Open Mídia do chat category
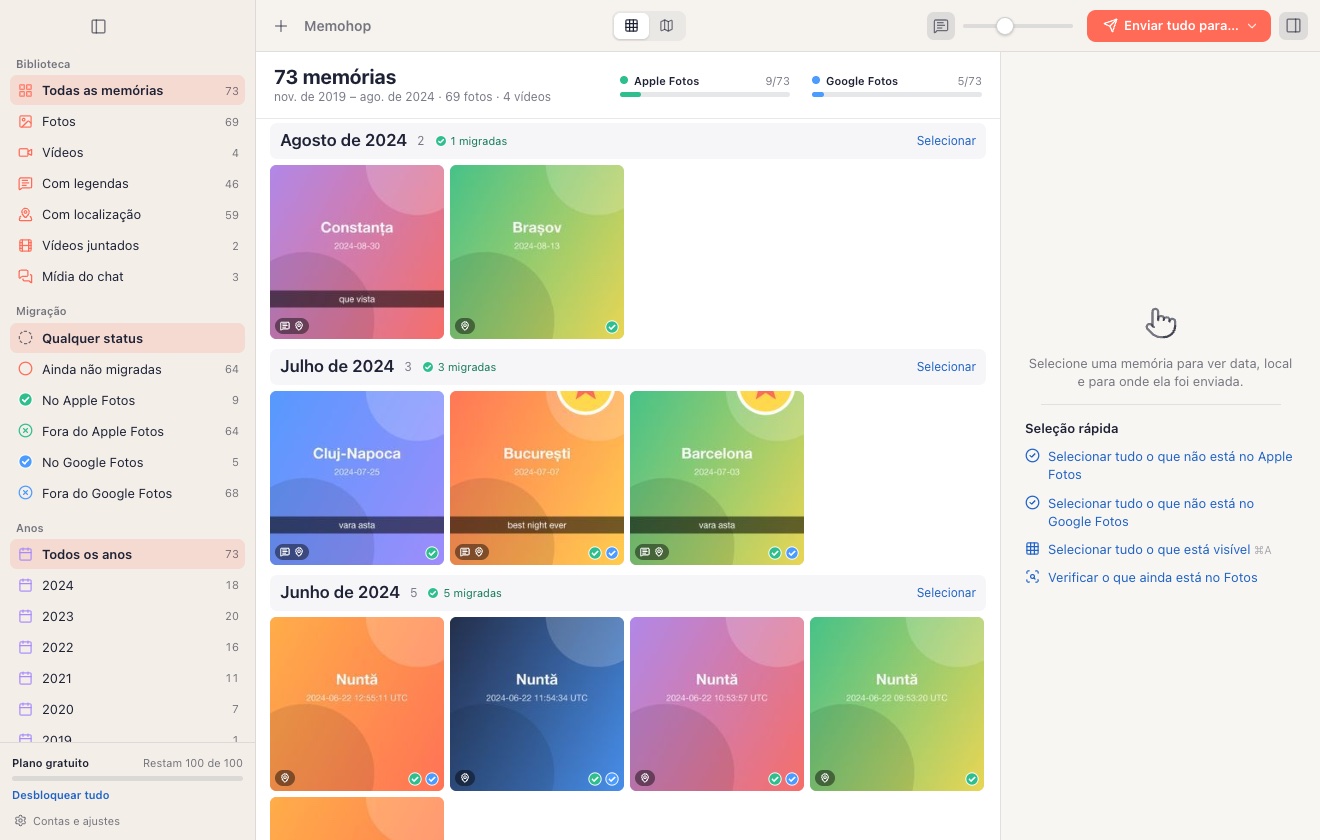Image resolution: width=1320 pixels, height=840 pixels. 127,276
